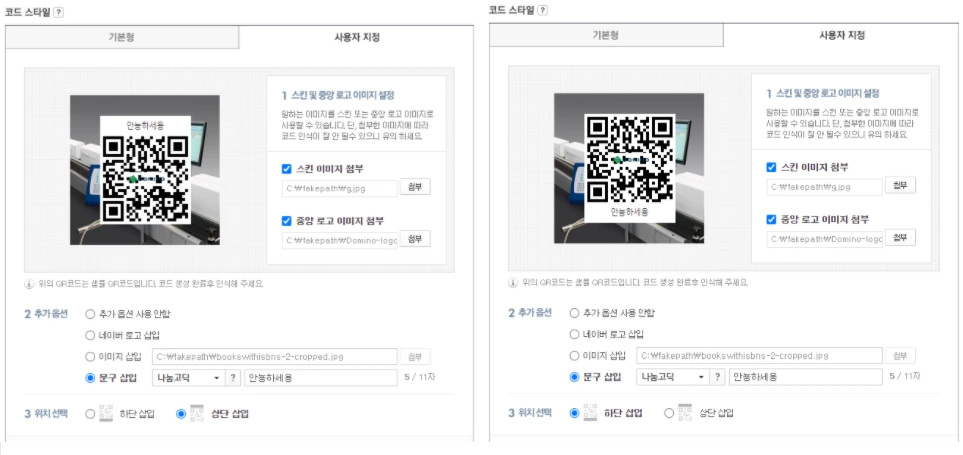Uncheck 중앙 로고 이미지 첨부 in left panel

pos(286,221)
